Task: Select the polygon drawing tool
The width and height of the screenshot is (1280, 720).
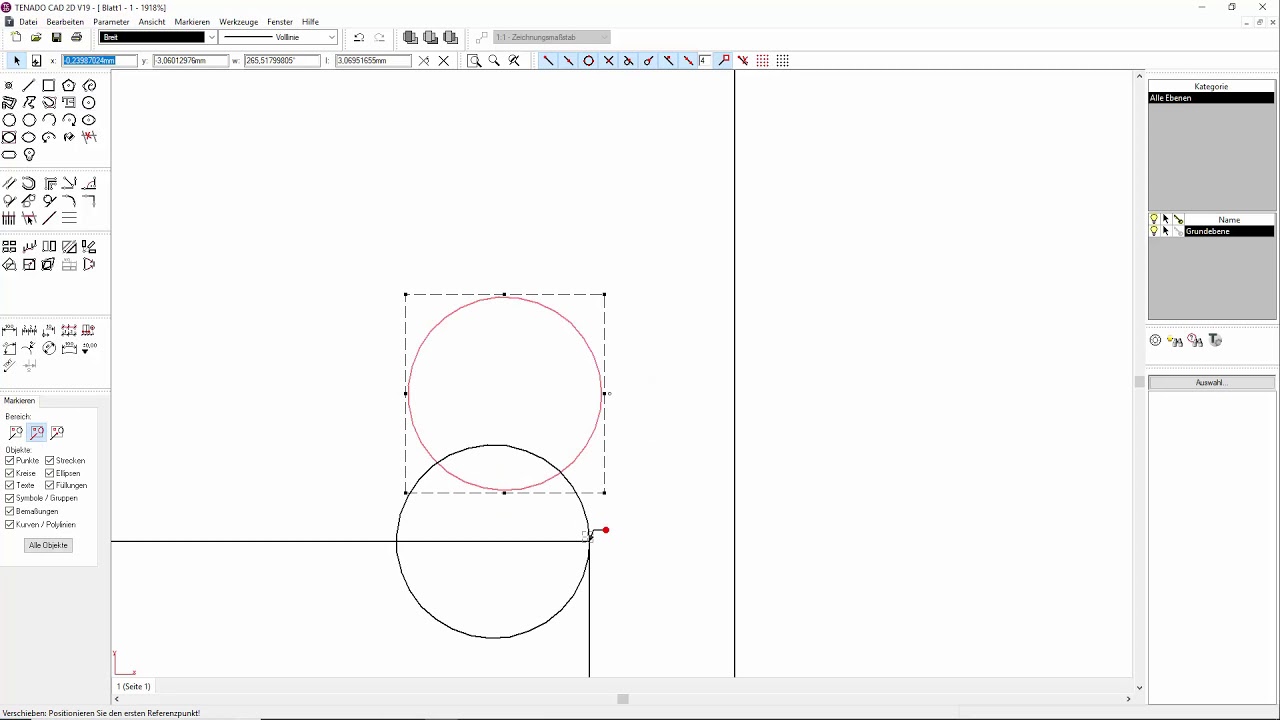Action: 69,86
